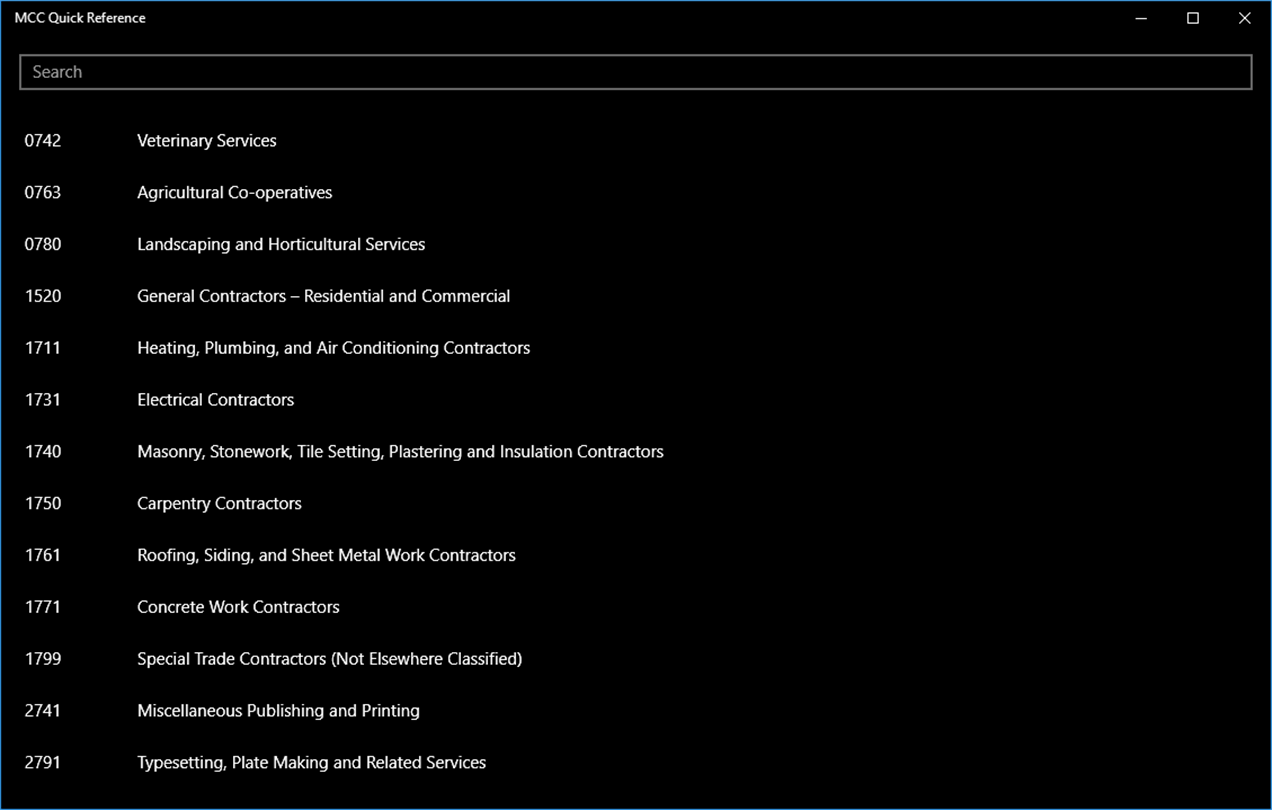
Task: Maximize the MCC Quick Reference window
Action: [1193, 18]
